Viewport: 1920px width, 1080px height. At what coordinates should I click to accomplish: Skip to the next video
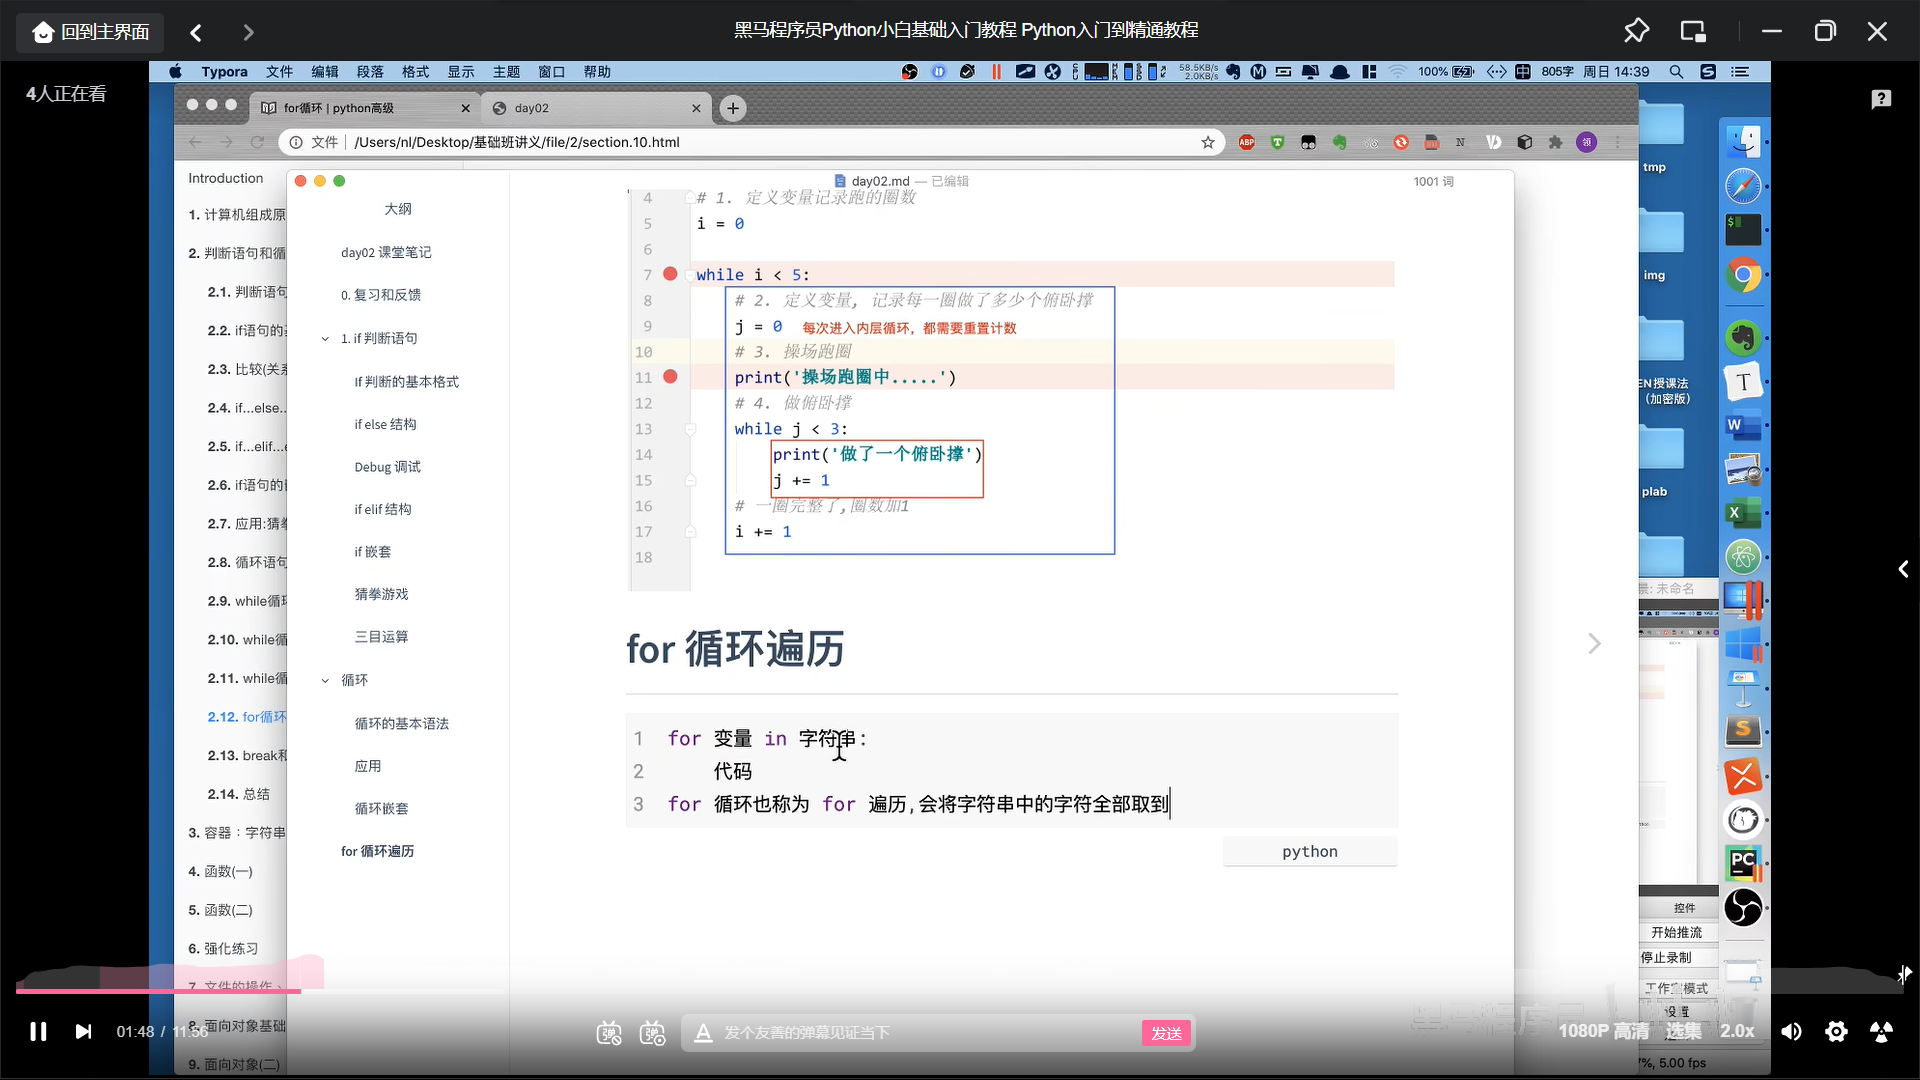(84, 1031)
